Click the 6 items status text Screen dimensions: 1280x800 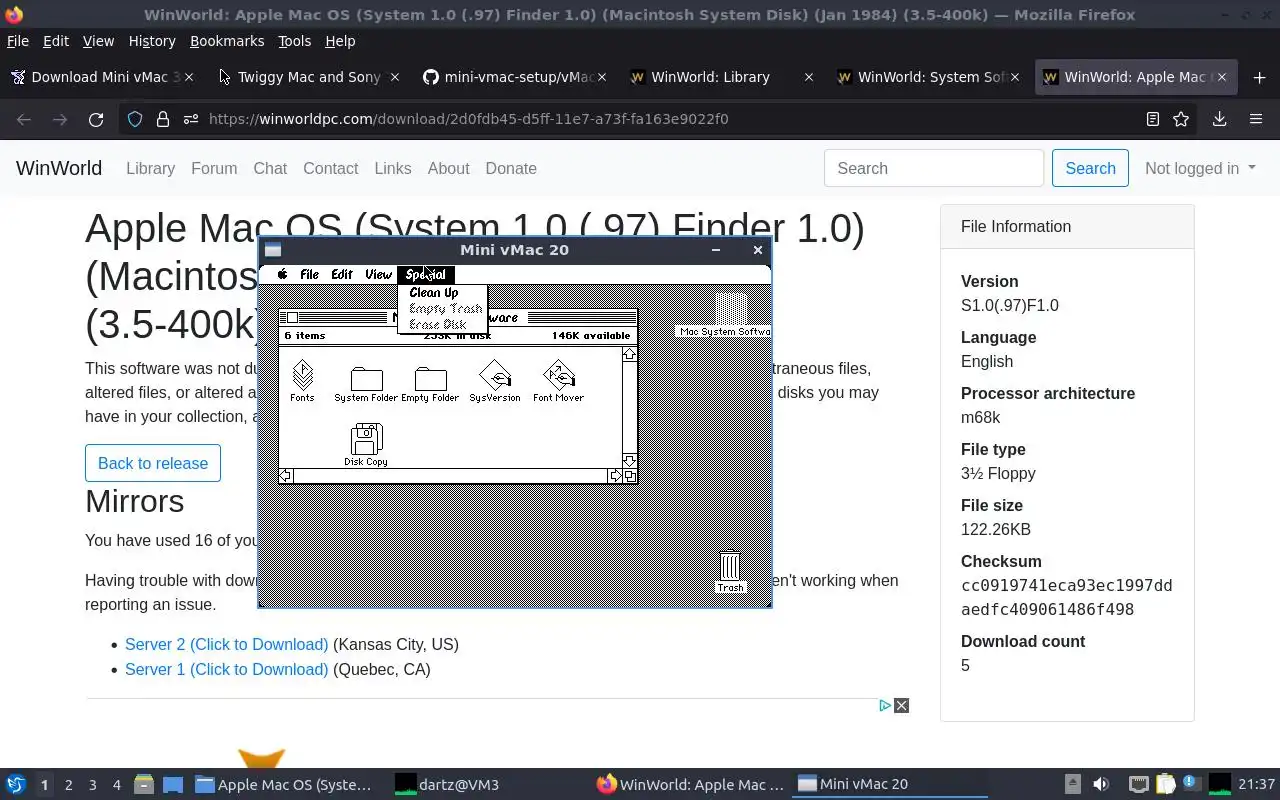[x=305, y=336]
